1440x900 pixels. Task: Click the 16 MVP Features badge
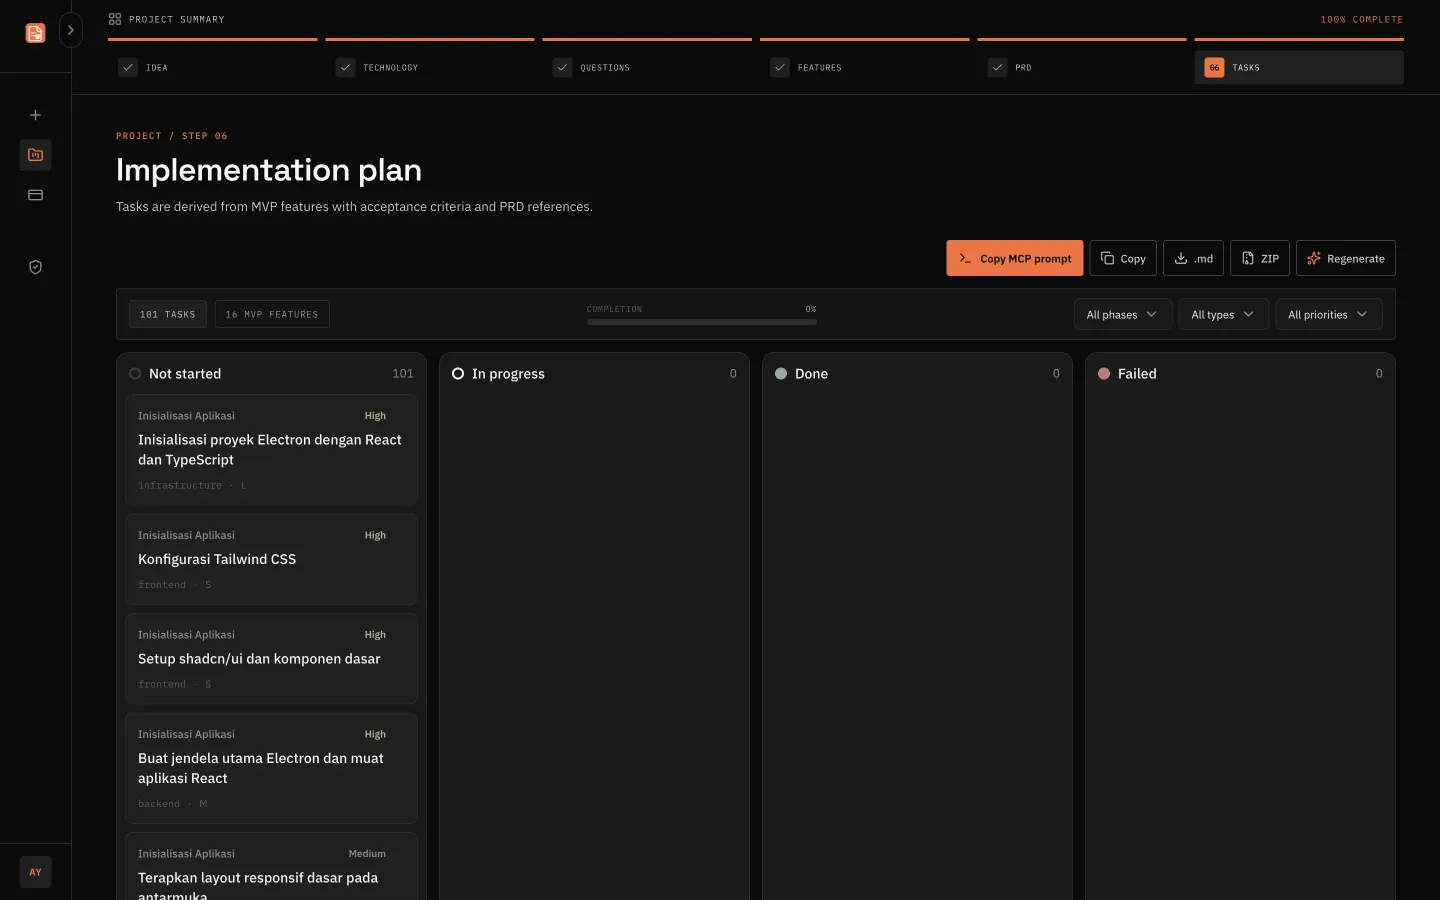tap(272, 314)
